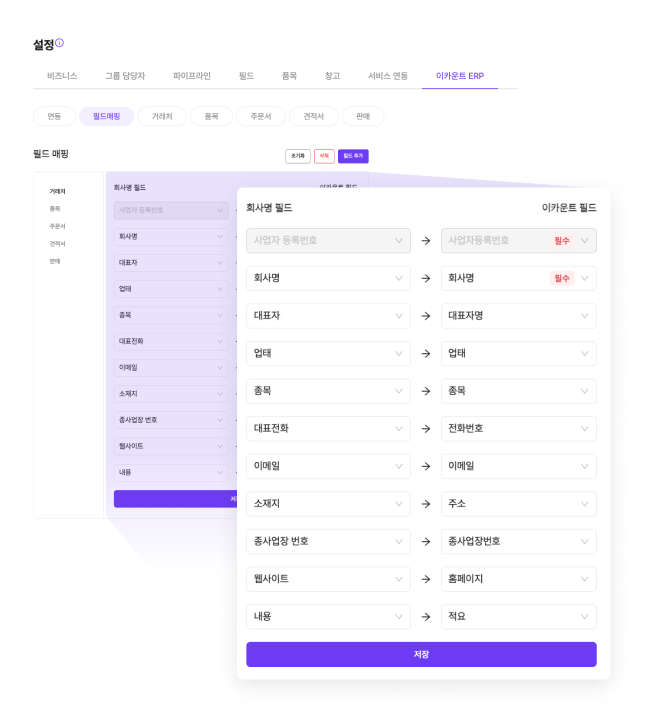Switch to the 서비스 연동 settings tab
This screenshot has width=660, height=708.
pos(388,76)
